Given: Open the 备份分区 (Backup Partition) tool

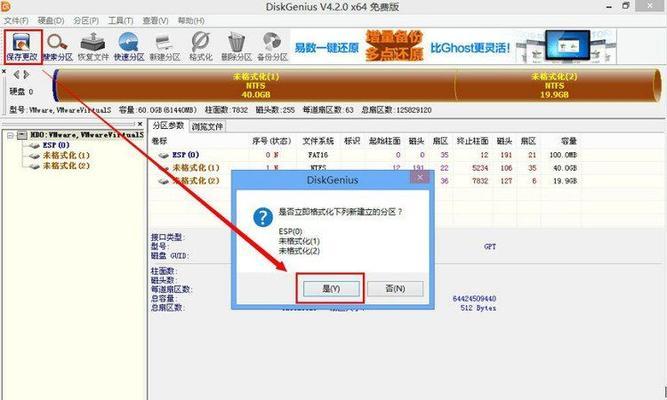Looking at the screenshot, I should (272, 46).
